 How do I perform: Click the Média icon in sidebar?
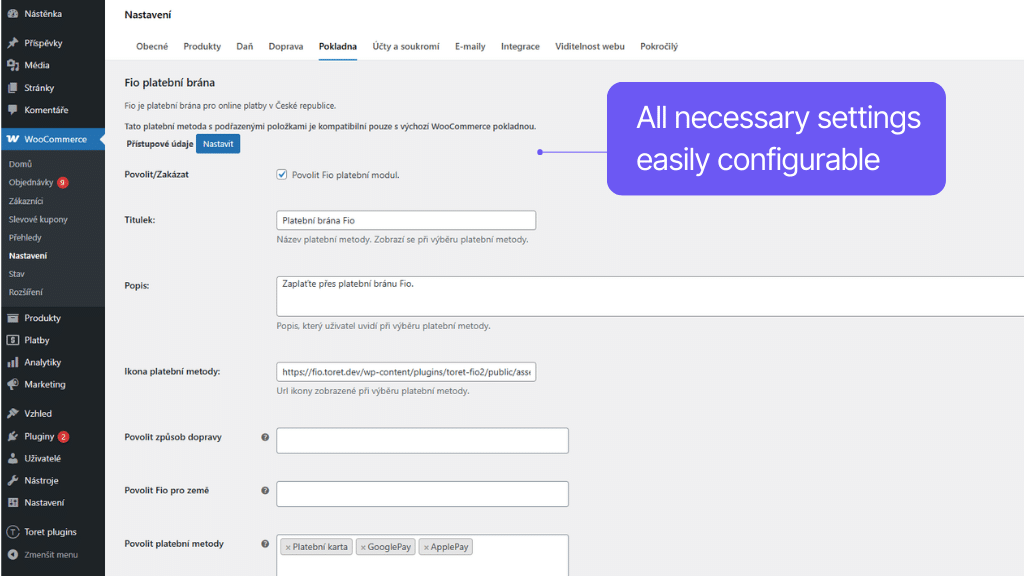click(x=13, y=65)
